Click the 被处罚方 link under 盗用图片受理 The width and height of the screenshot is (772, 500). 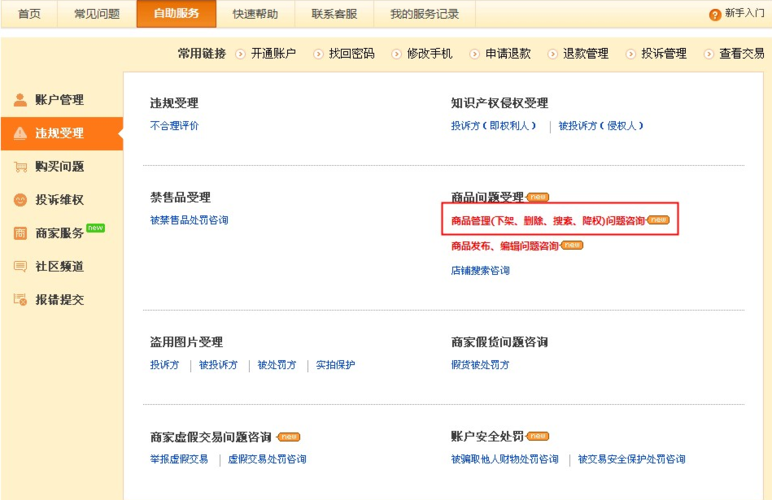[x=277, y=365]
